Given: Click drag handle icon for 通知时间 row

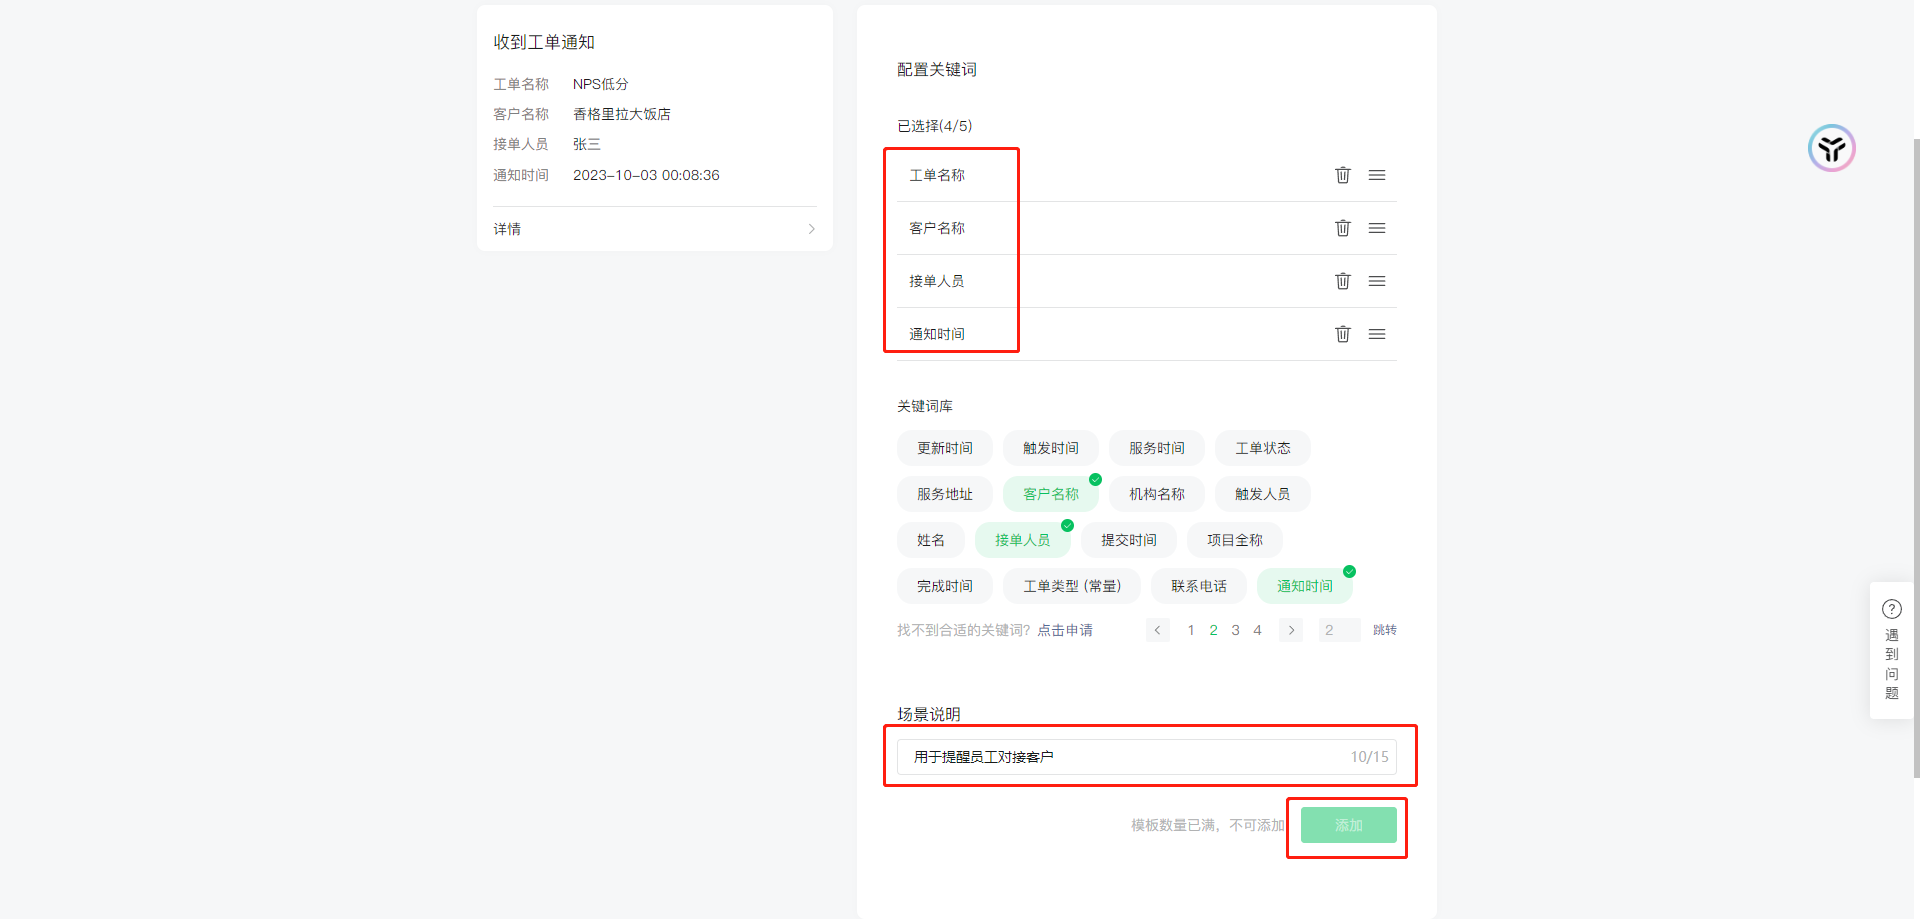Looking at the screenshot, I should (x=1377, y=334).
